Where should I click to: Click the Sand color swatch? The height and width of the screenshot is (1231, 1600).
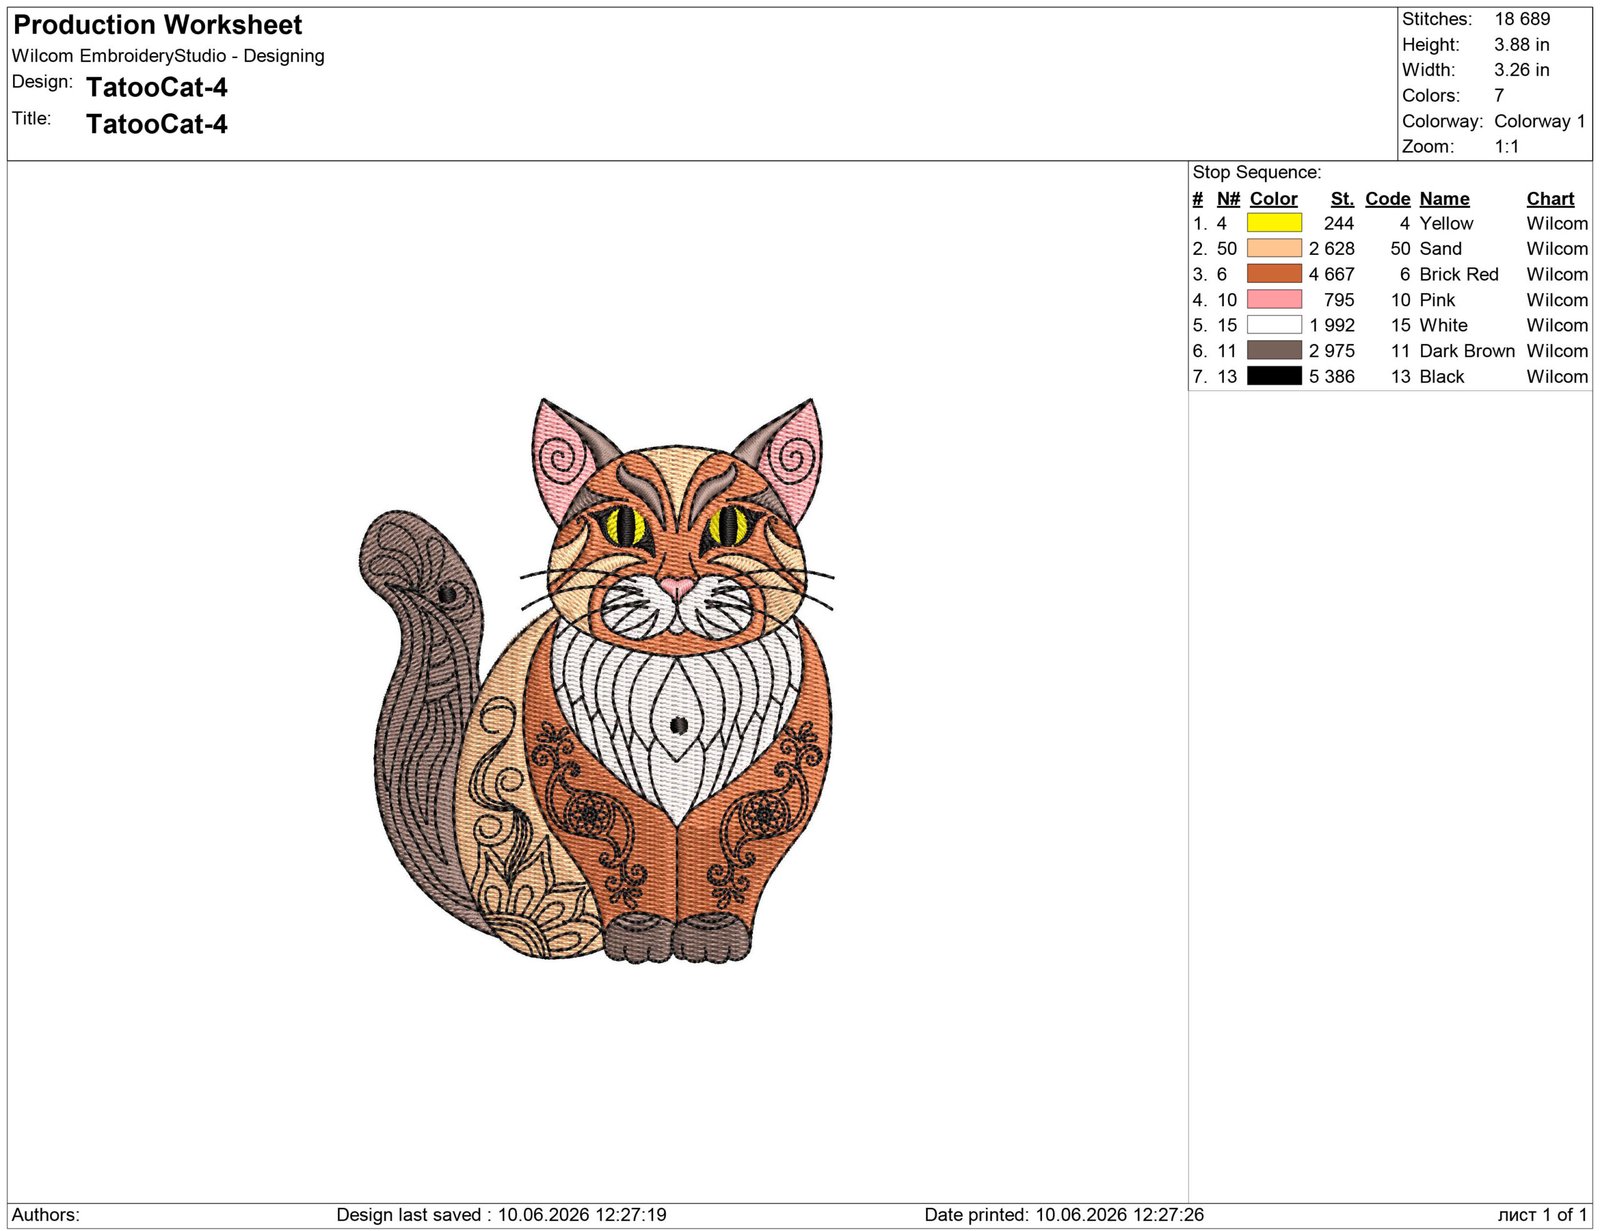1274,248
